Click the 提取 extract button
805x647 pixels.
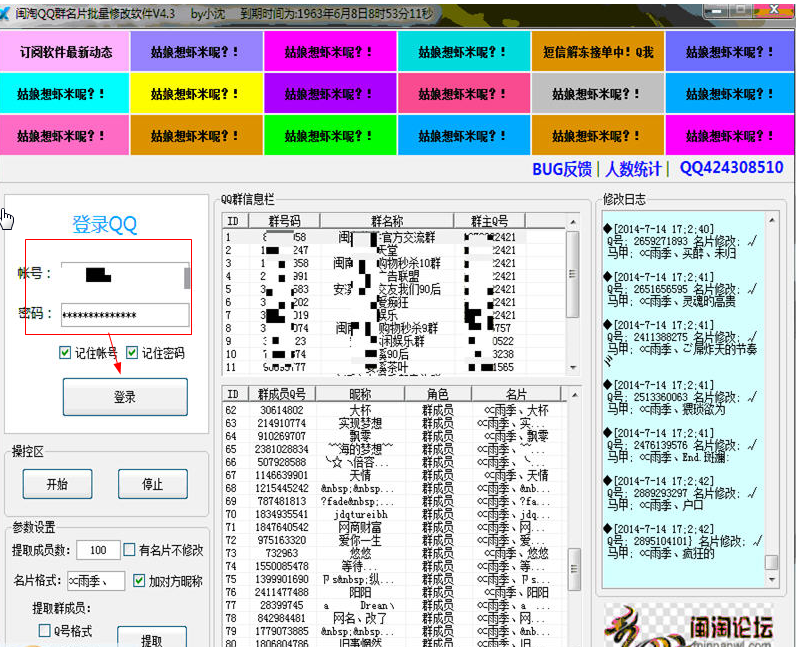pyautogui.click(x=151, y=638)
